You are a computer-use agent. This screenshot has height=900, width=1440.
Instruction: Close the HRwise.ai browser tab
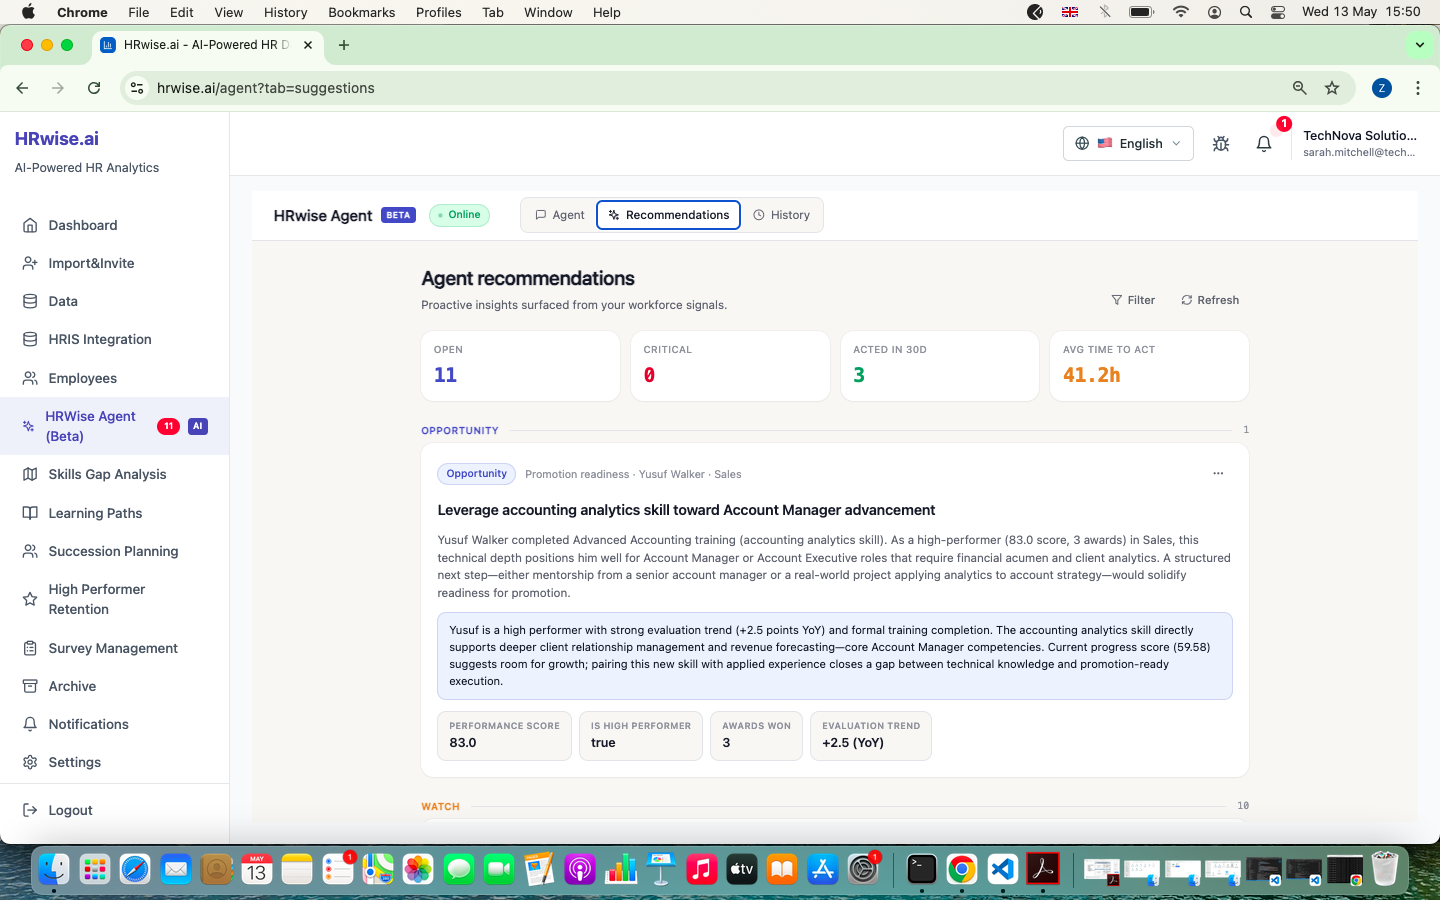click(x=308, y=45)
